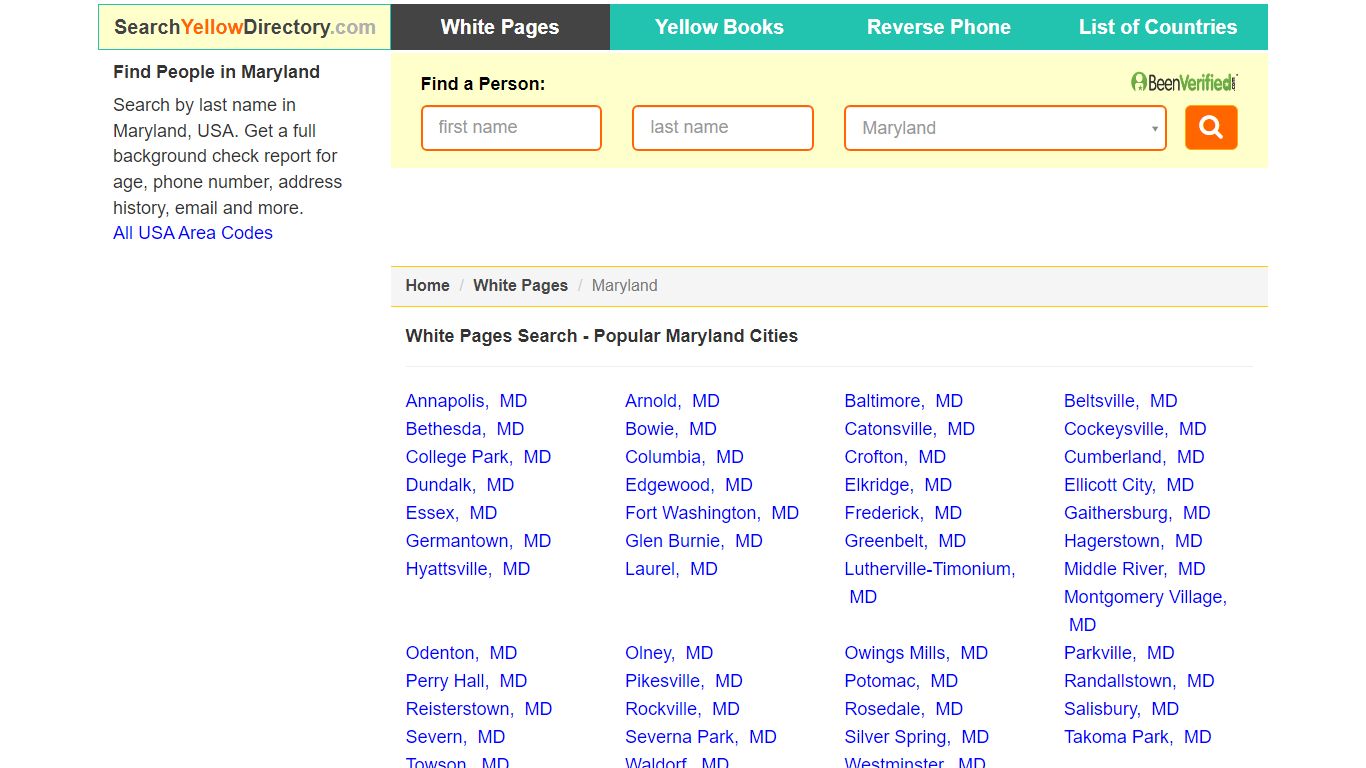Open Gaithersburg, MD listing

click(x=1137, y=513)
